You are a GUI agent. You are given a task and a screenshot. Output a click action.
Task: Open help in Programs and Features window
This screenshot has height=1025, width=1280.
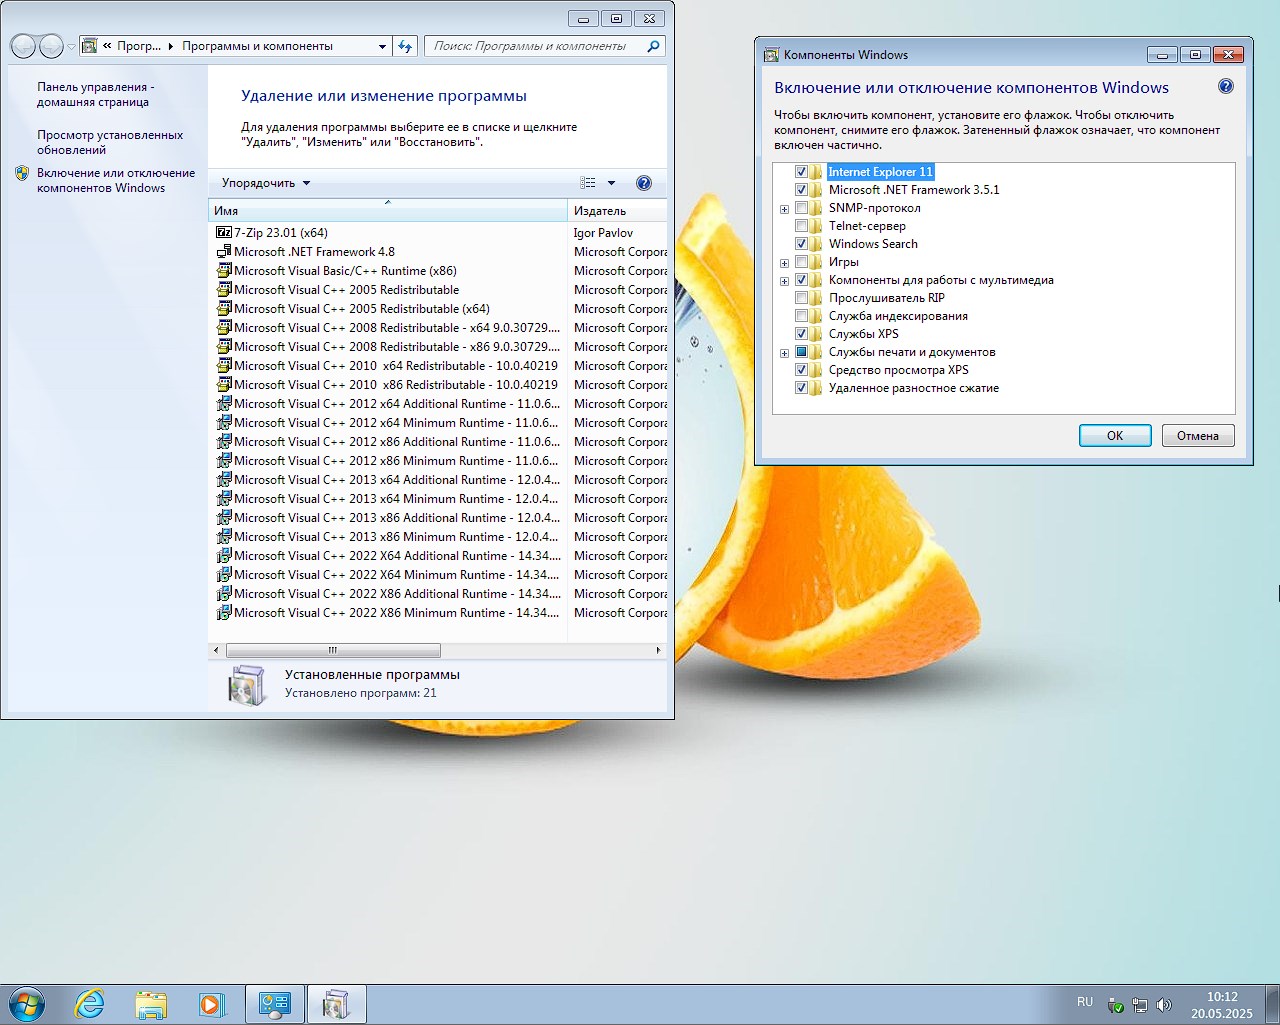tap(644, 183)
